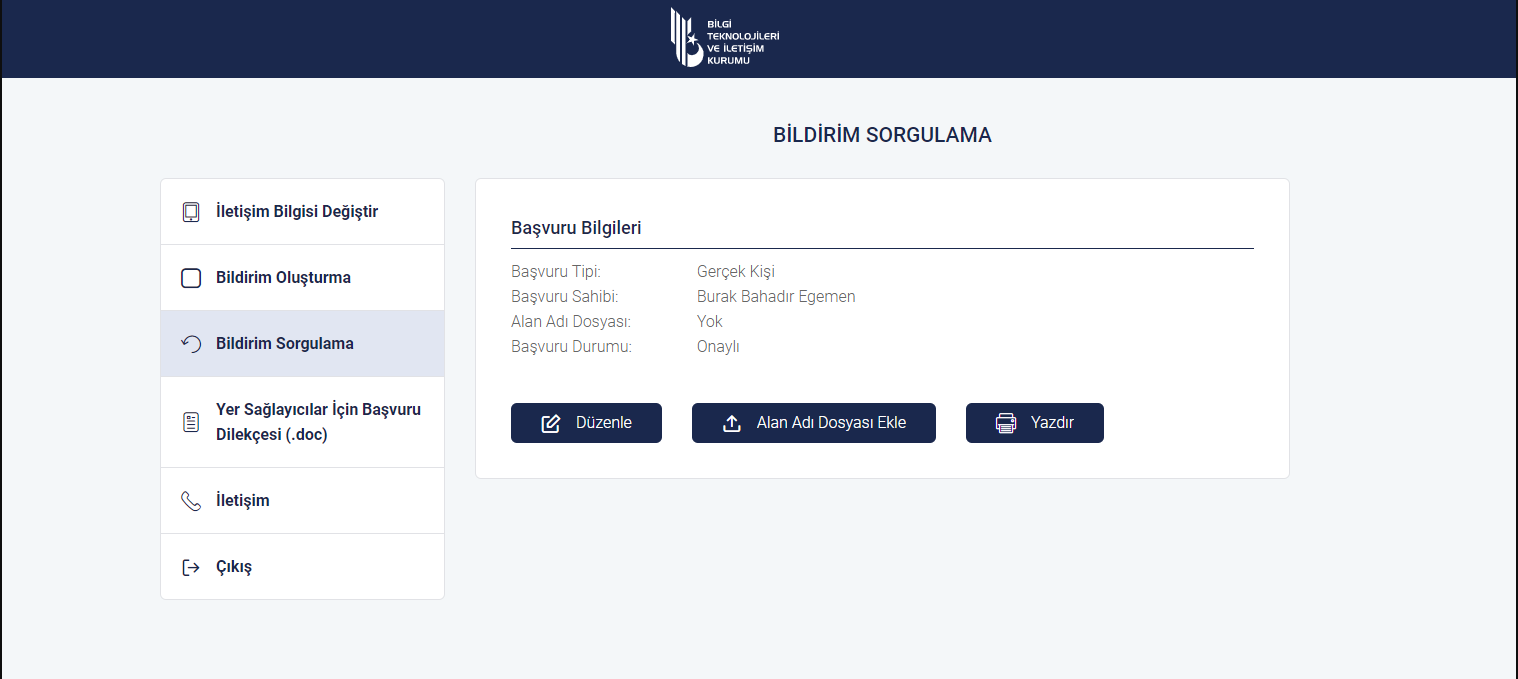Viewport: 1518px width, 679px height.
Task: Click the phone icon beside İletişim
Action: coord(191,501)
